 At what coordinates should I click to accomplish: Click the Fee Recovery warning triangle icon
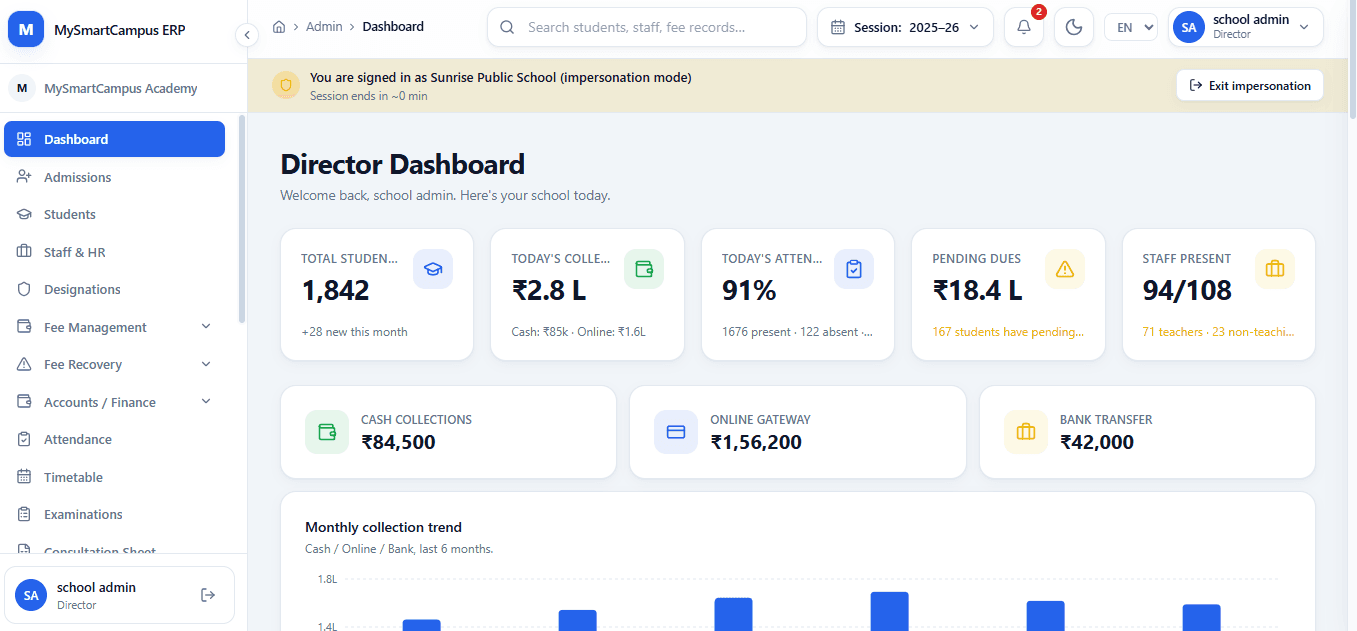tap(25, 364)
